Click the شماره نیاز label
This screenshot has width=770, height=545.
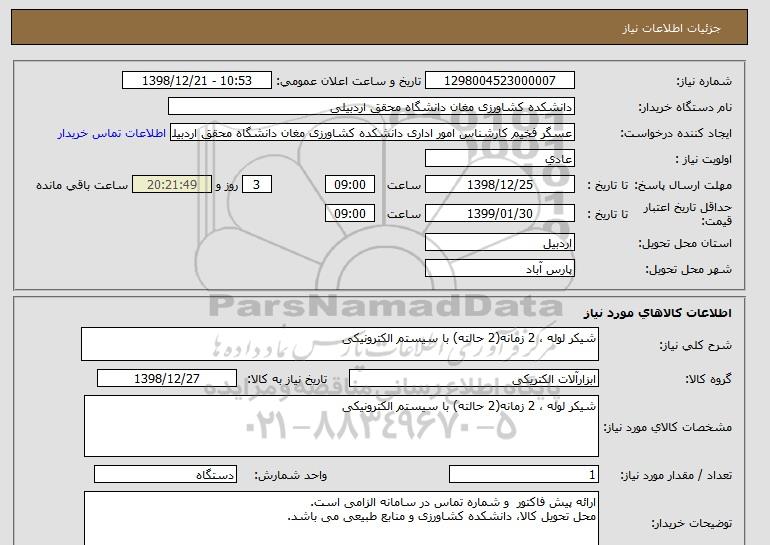704,81
